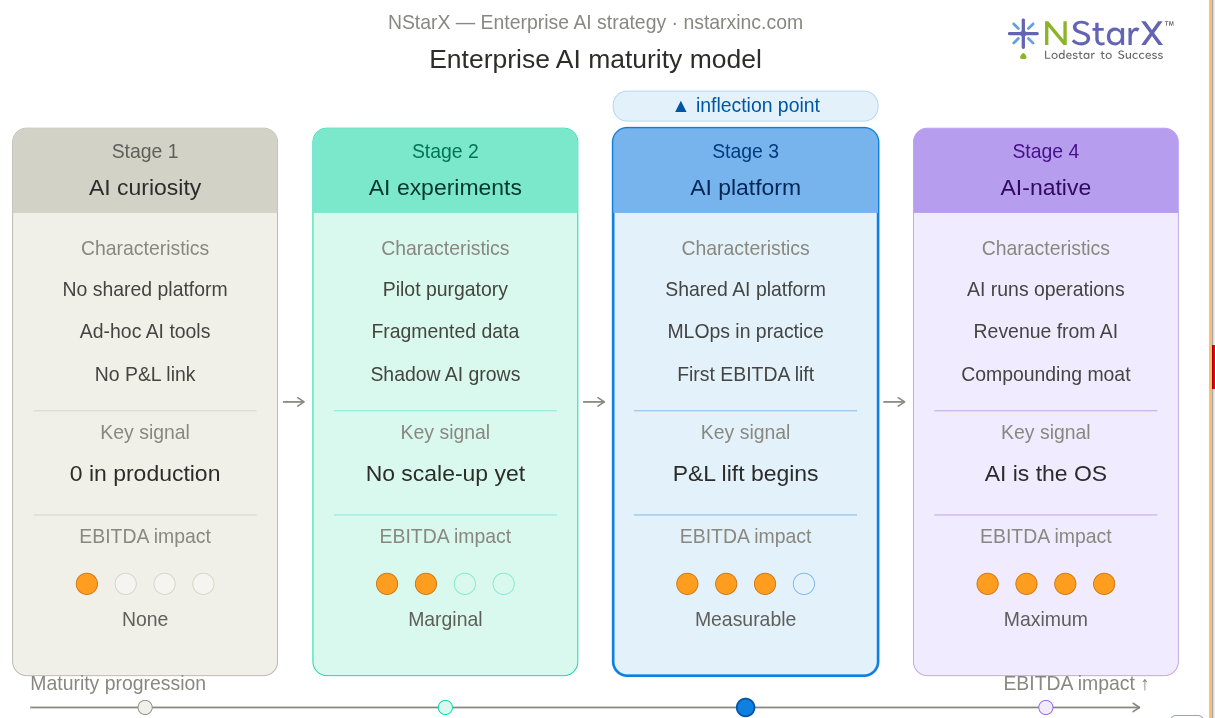Click the last orange EBITDA dot in Stage 4
Image resolution: width=1215 pixels, height=718 pixels.
point(1104,584)
